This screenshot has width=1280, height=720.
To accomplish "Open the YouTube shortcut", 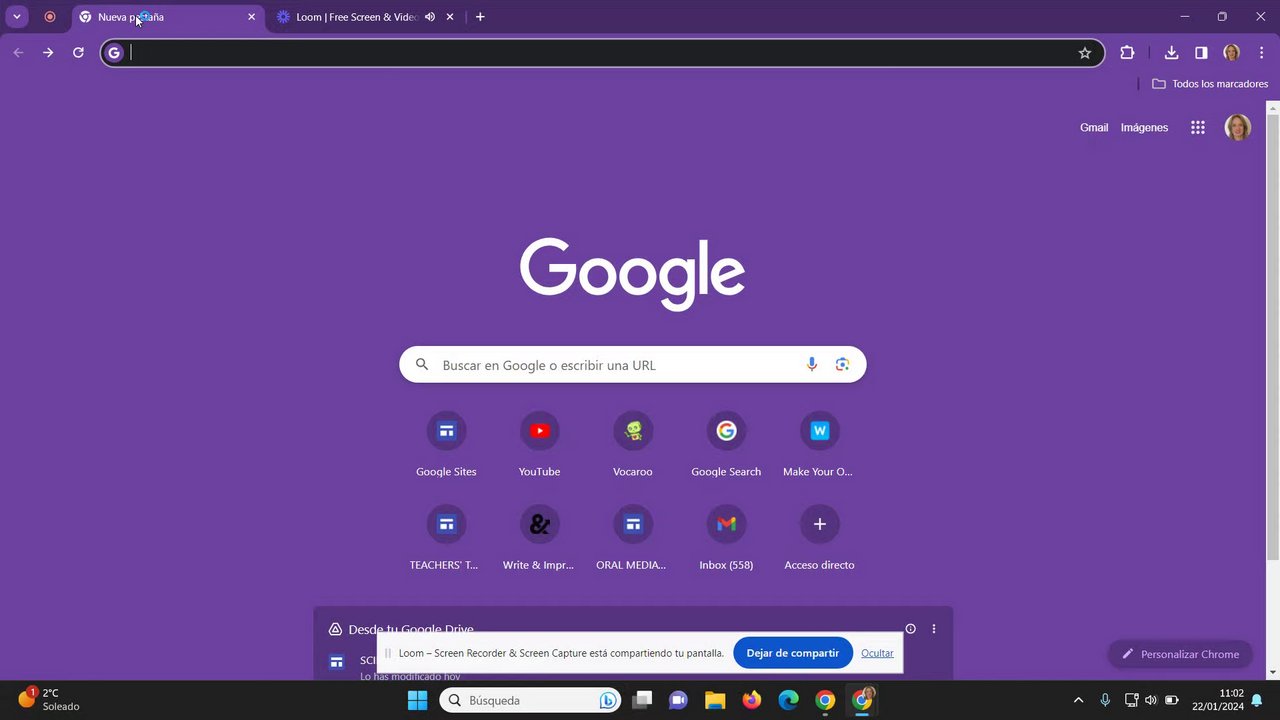I will coord(540,445).
